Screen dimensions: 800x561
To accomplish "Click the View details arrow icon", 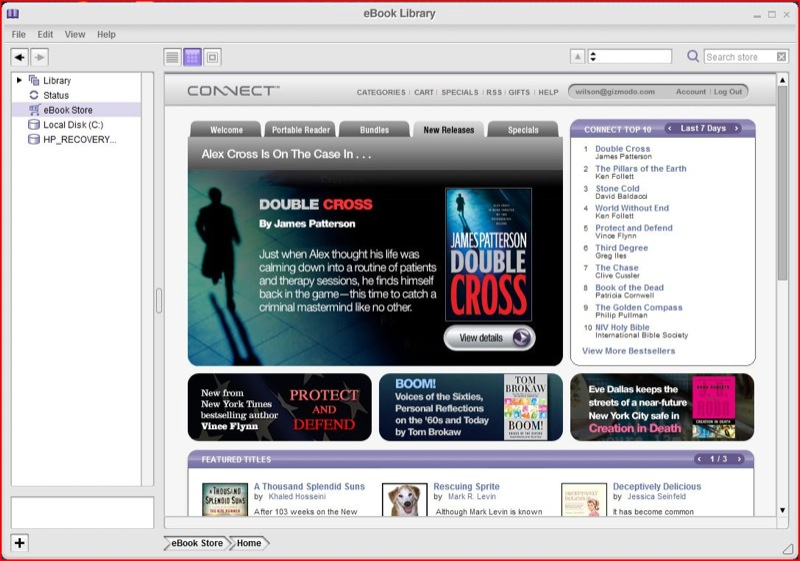I will pyautogui.click(x=521, y=338).
